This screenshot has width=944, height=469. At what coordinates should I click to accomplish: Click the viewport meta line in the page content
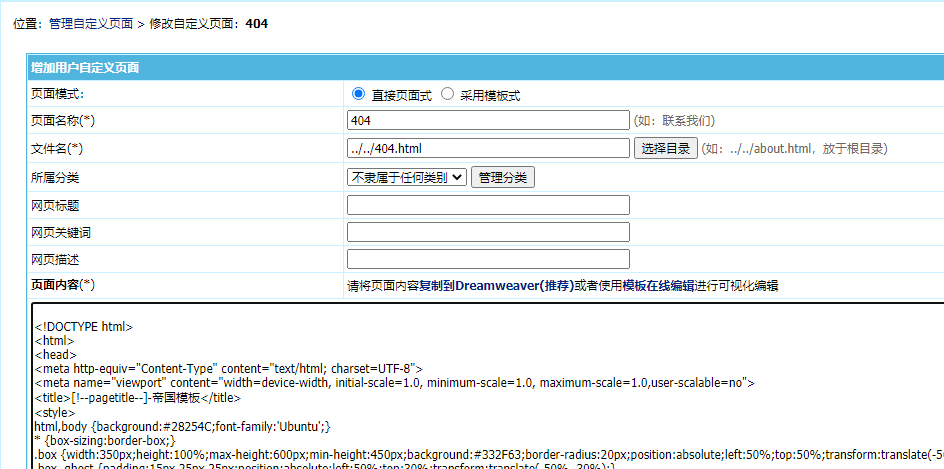pos(394,382)
